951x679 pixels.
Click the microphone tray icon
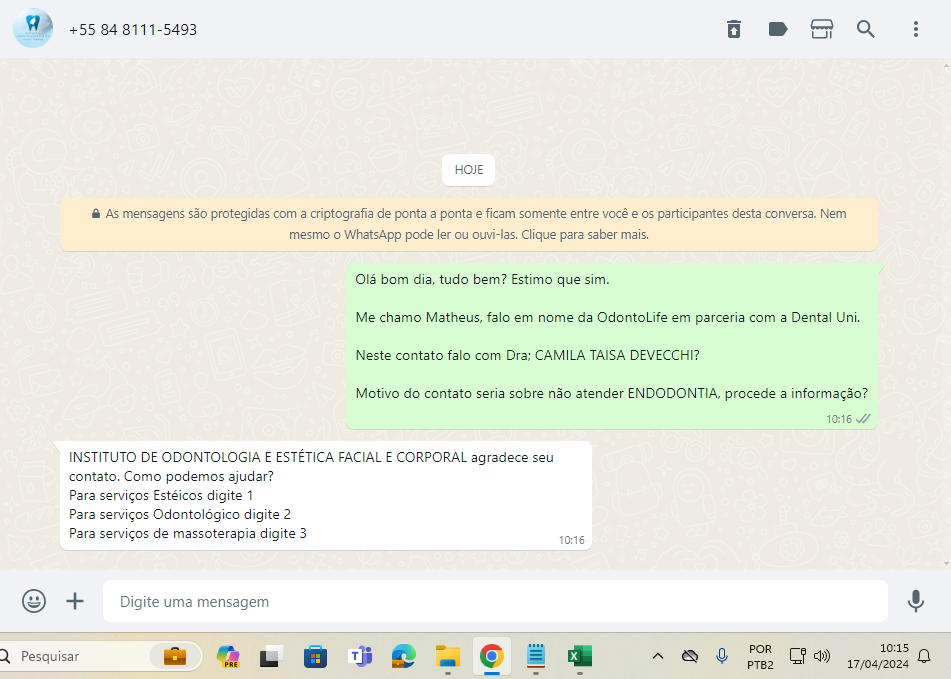[722, 656]
